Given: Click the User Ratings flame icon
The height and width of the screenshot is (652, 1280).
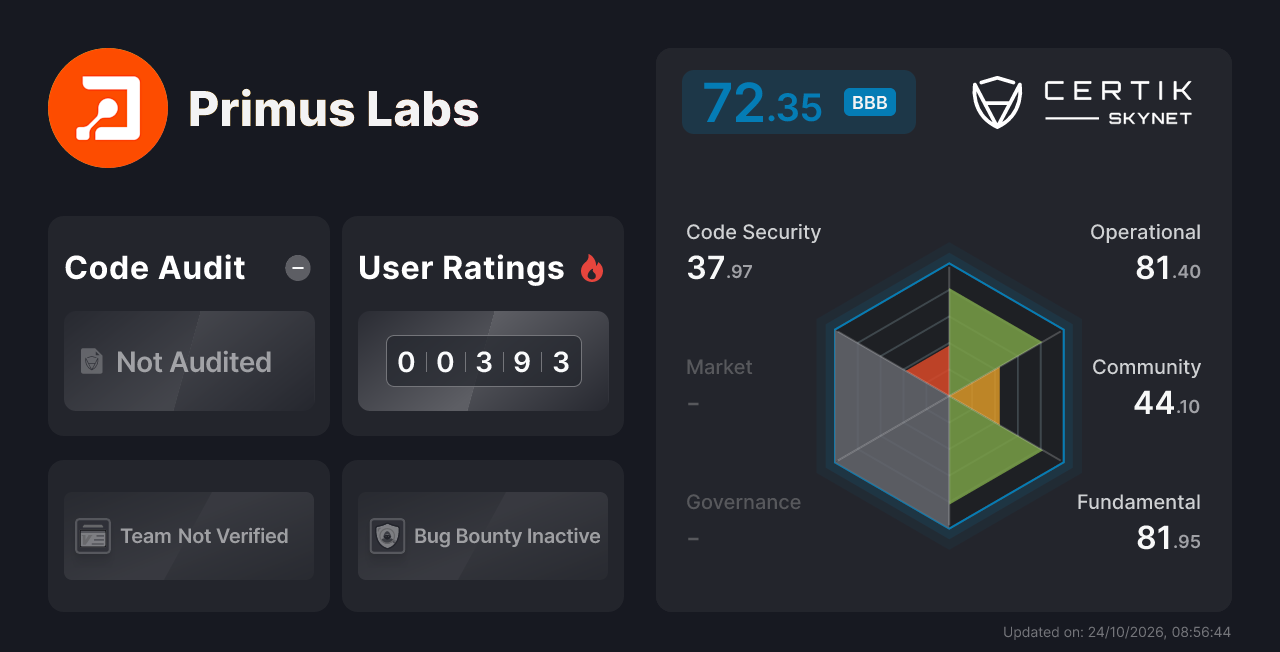Looking at the screenshot, I should (592, 268).
